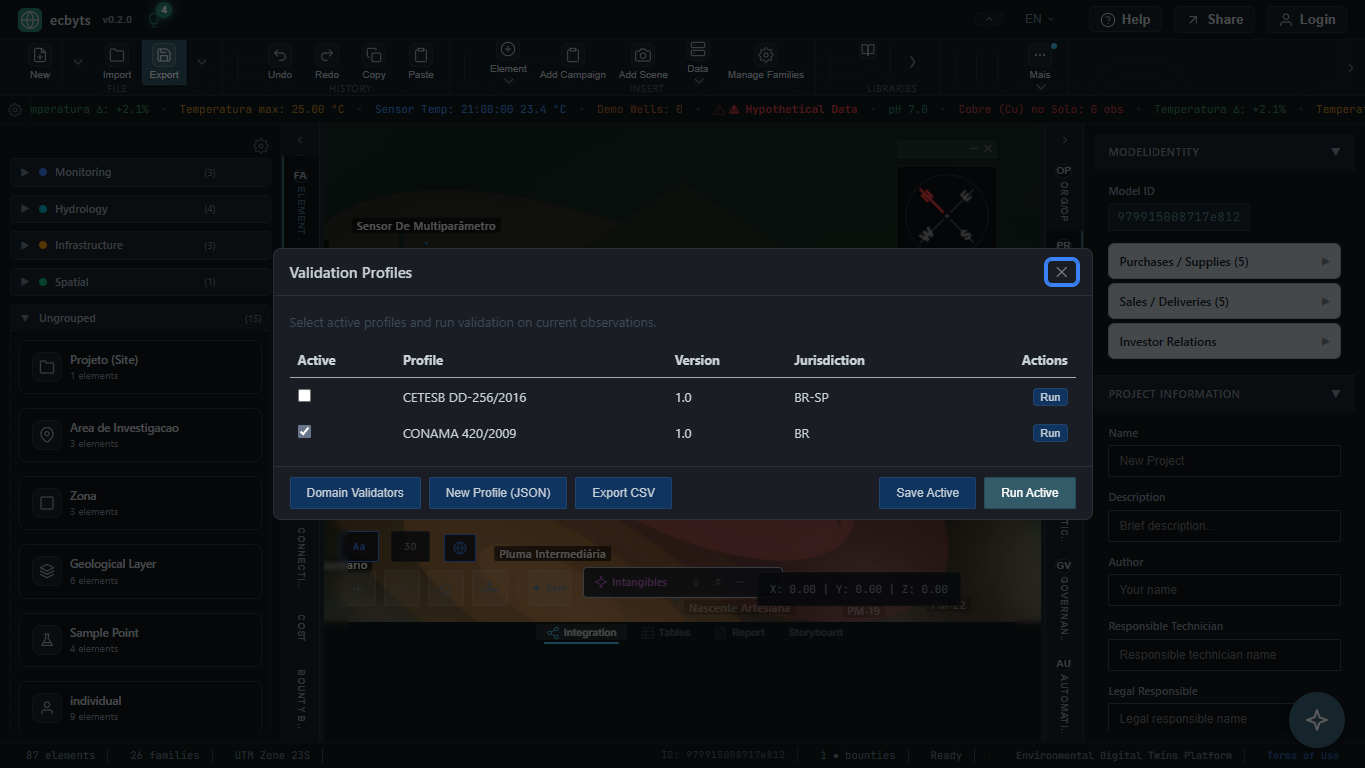Screen dimensions: 1365x768
Task: Open the EN language dropdown
Action: tap(1040, 19)
